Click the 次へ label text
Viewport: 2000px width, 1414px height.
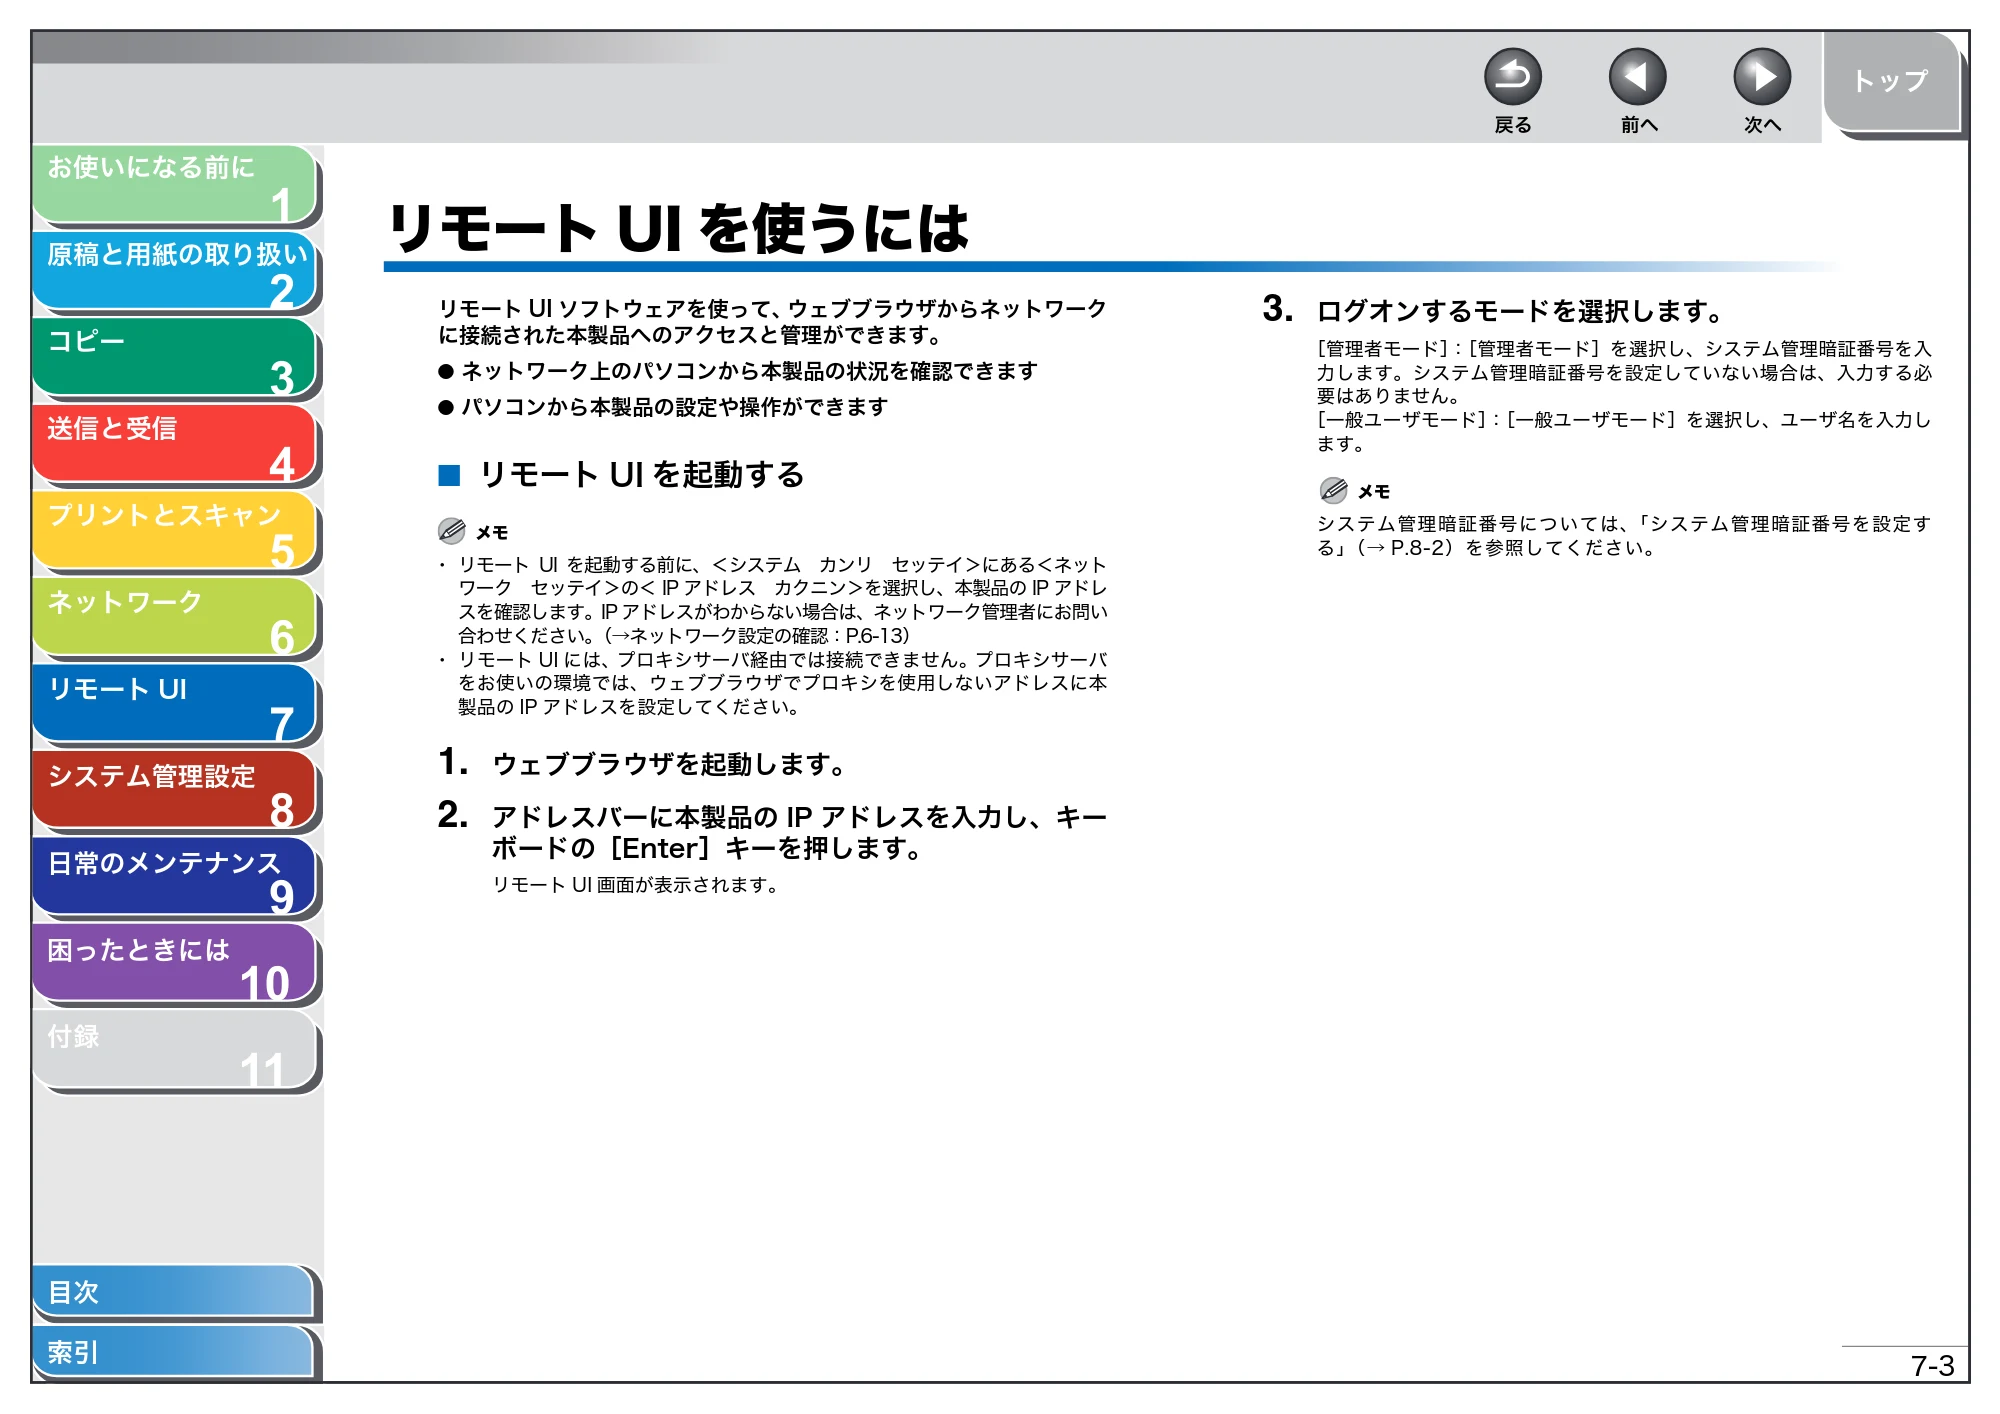pyautogui.click(x=1762, y=125)
